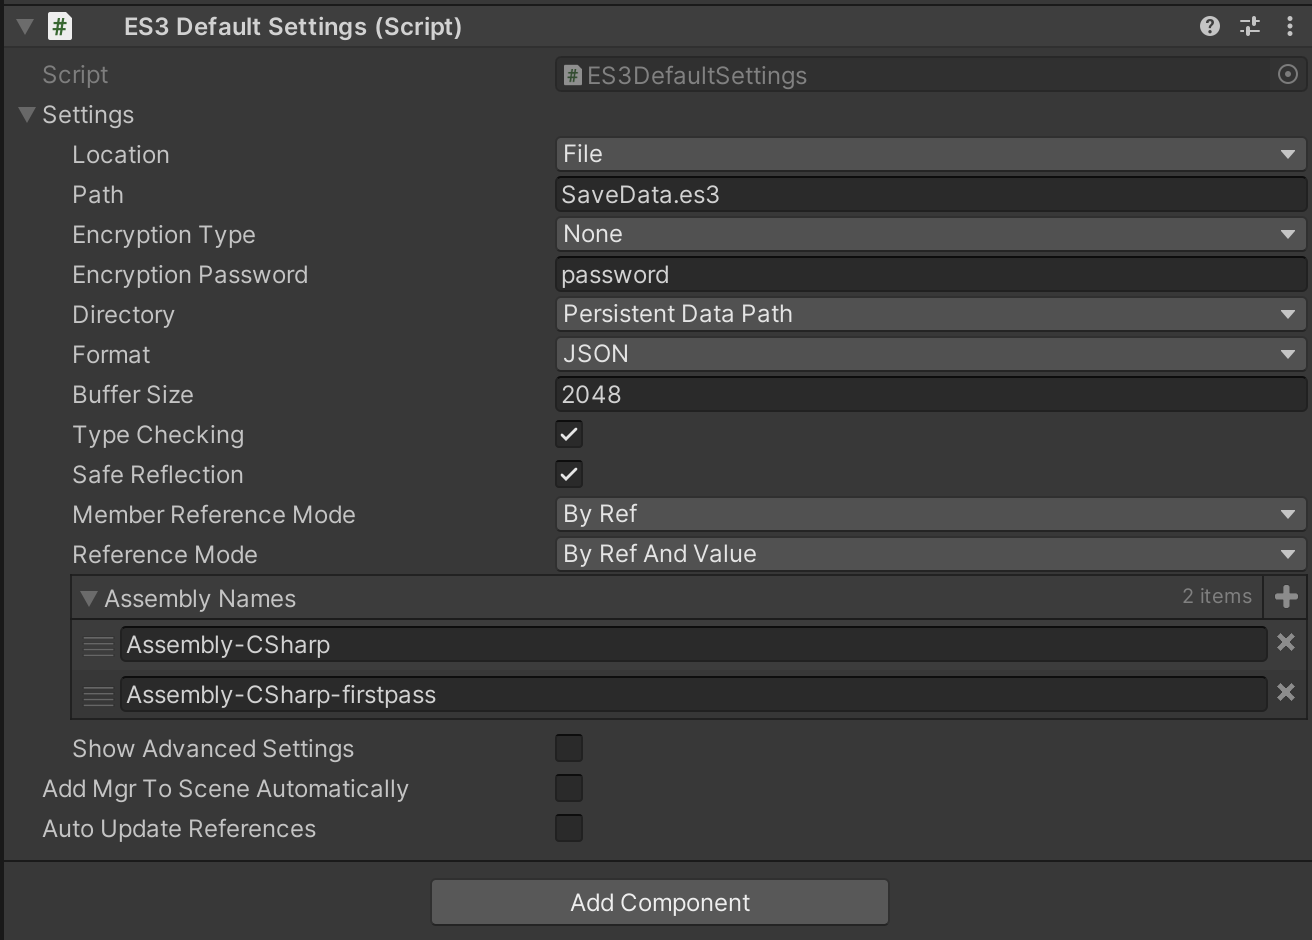Click the Assembly-CSharp text field
1312x940 pixels.
point(693,645)
